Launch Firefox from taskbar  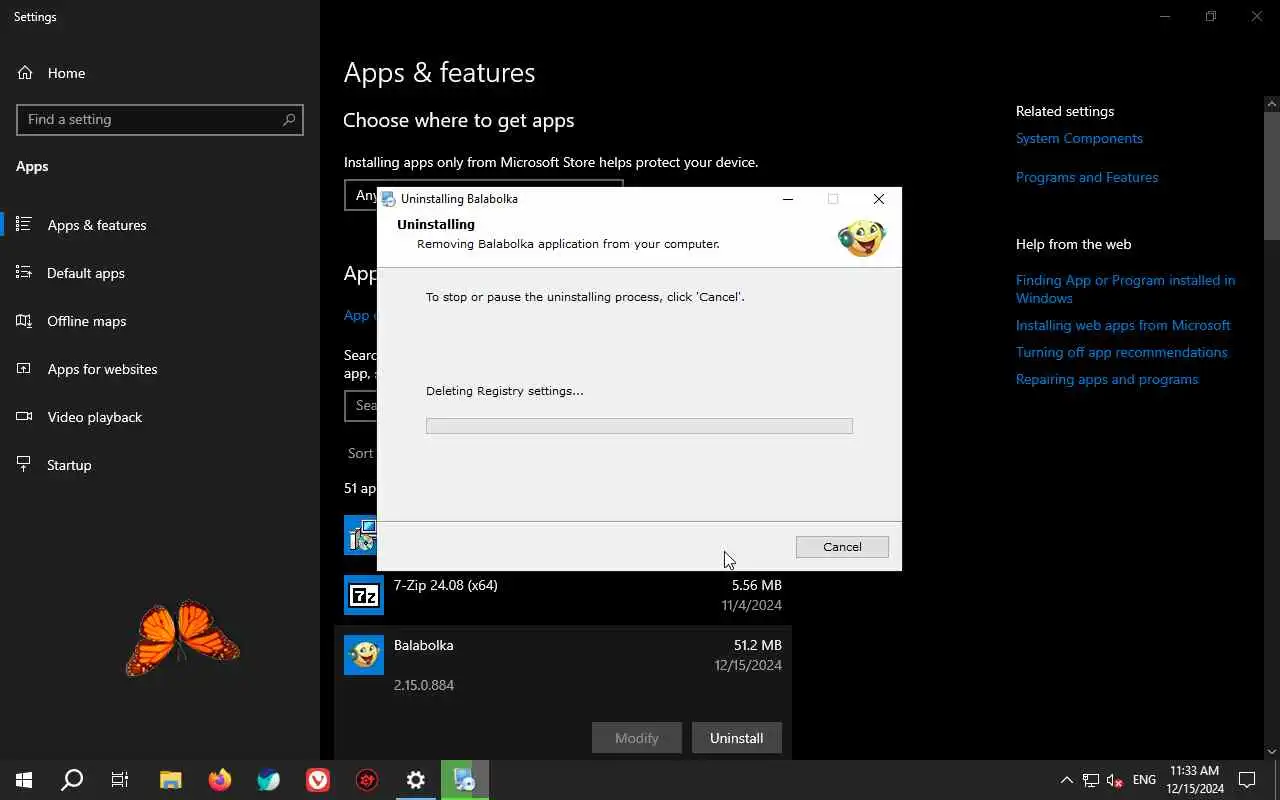[x=220, y=780]
